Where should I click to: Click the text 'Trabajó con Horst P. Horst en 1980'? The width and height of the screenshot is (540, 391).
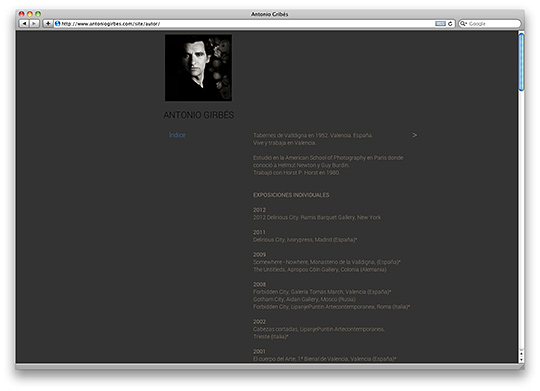296,173
